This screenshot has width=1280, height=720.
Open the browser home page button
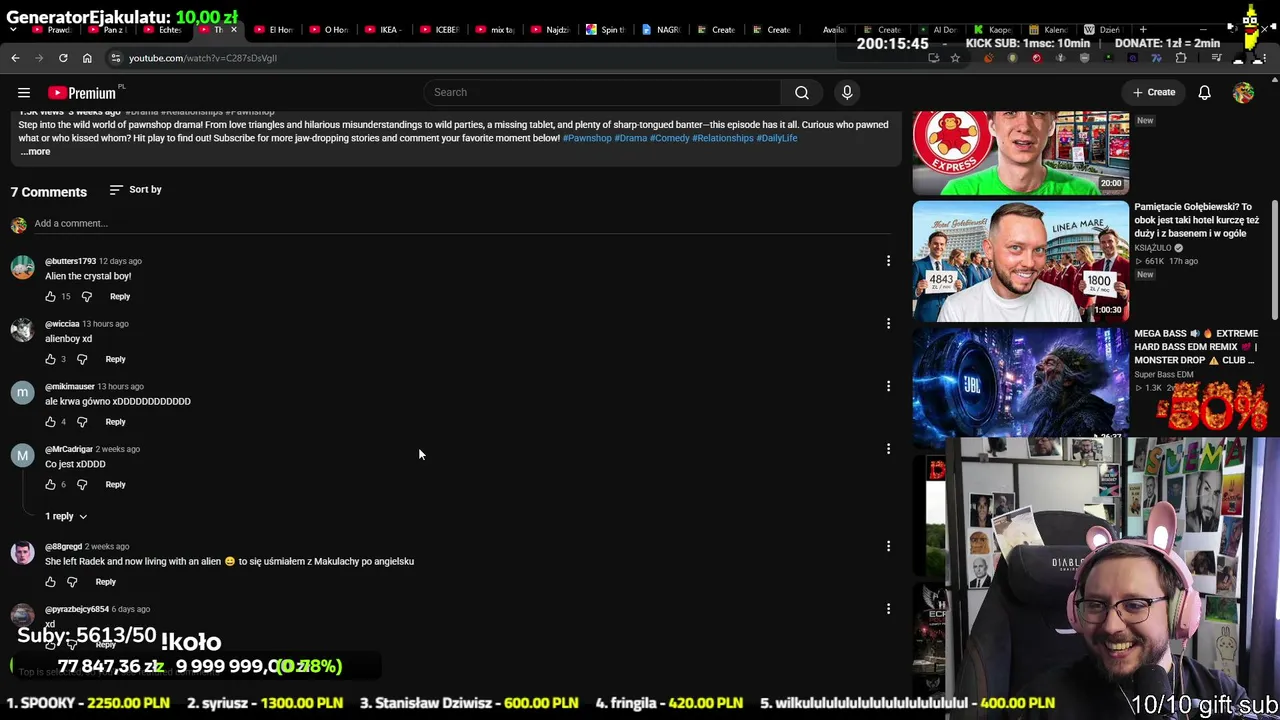87,58
